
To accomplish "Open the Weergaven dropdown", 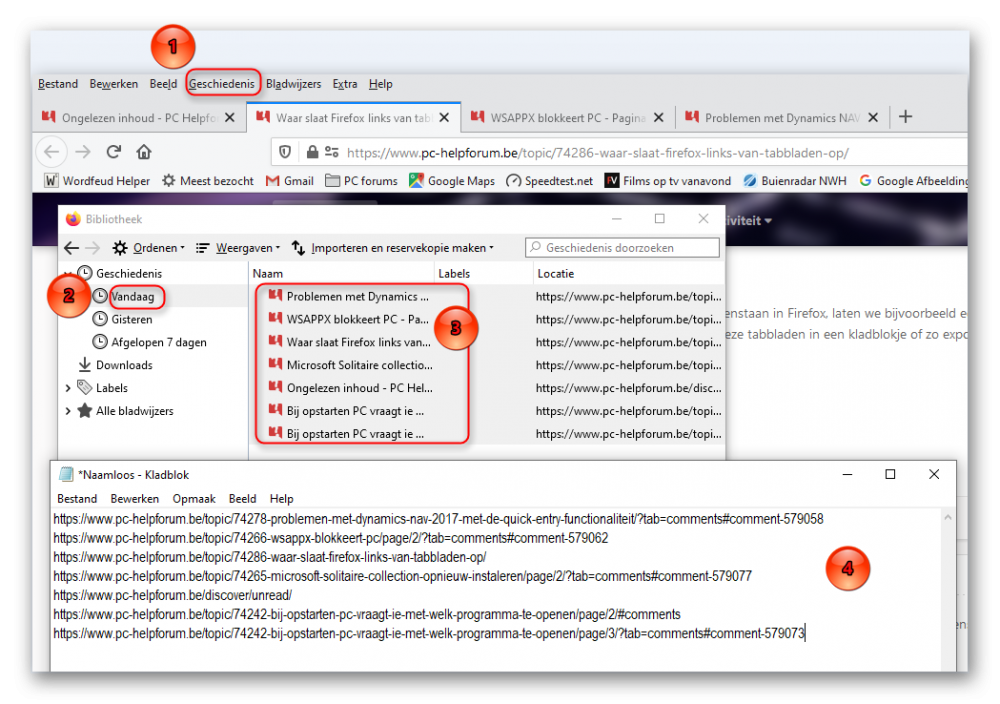I will 238,247.
